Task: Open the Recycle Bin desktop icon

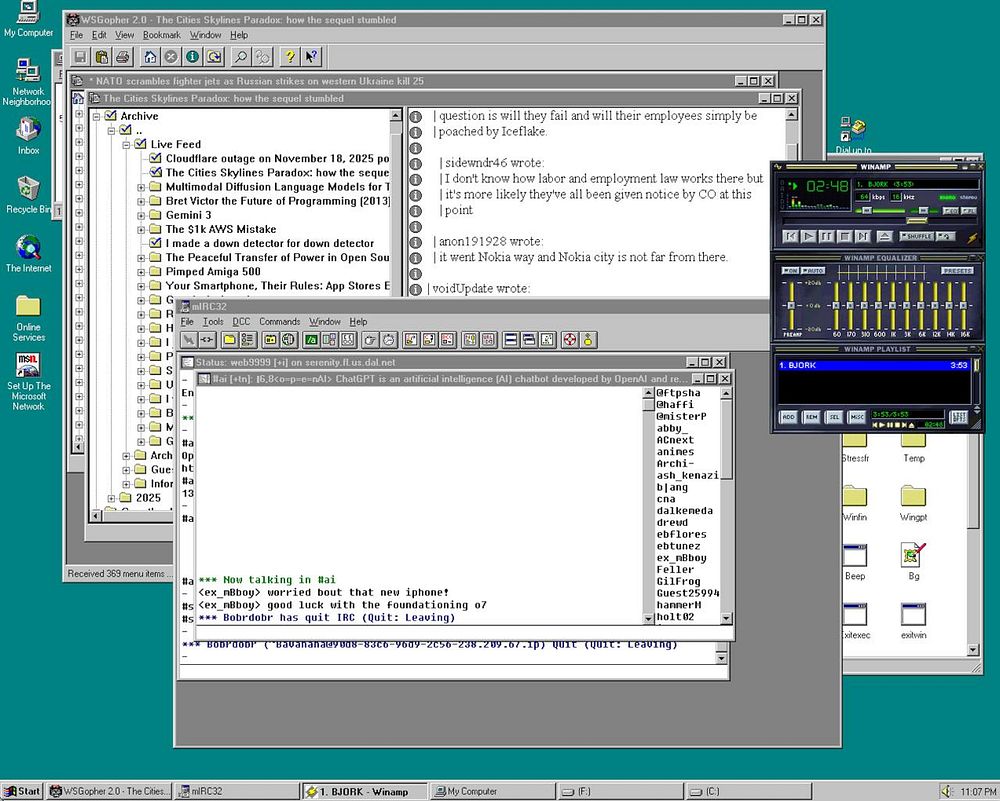Action: [x=28, y=190]
